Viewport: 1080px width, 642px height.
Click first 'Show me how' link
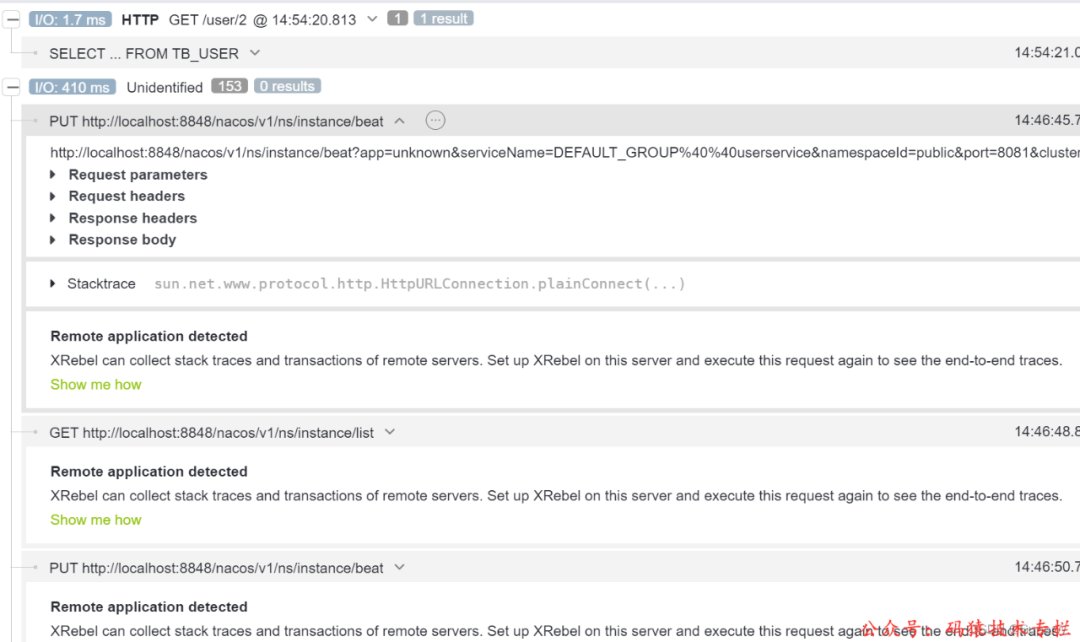point(96,384)
